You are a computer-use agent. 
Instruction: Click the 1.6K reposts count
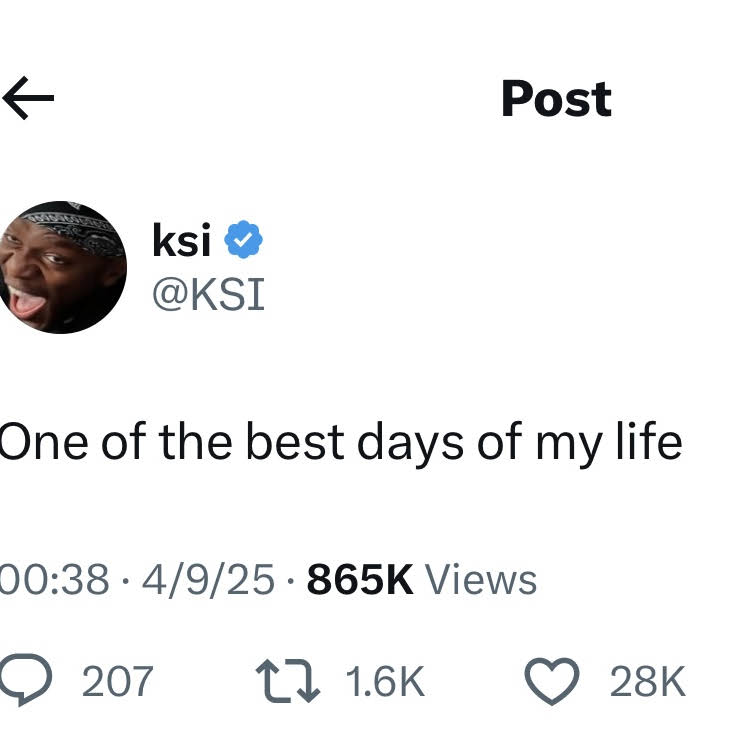[385, 682]
